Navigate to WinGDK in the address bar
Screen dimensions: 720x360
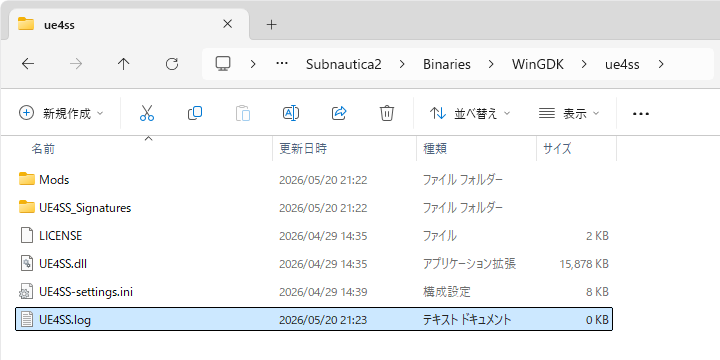coord(538,64)
